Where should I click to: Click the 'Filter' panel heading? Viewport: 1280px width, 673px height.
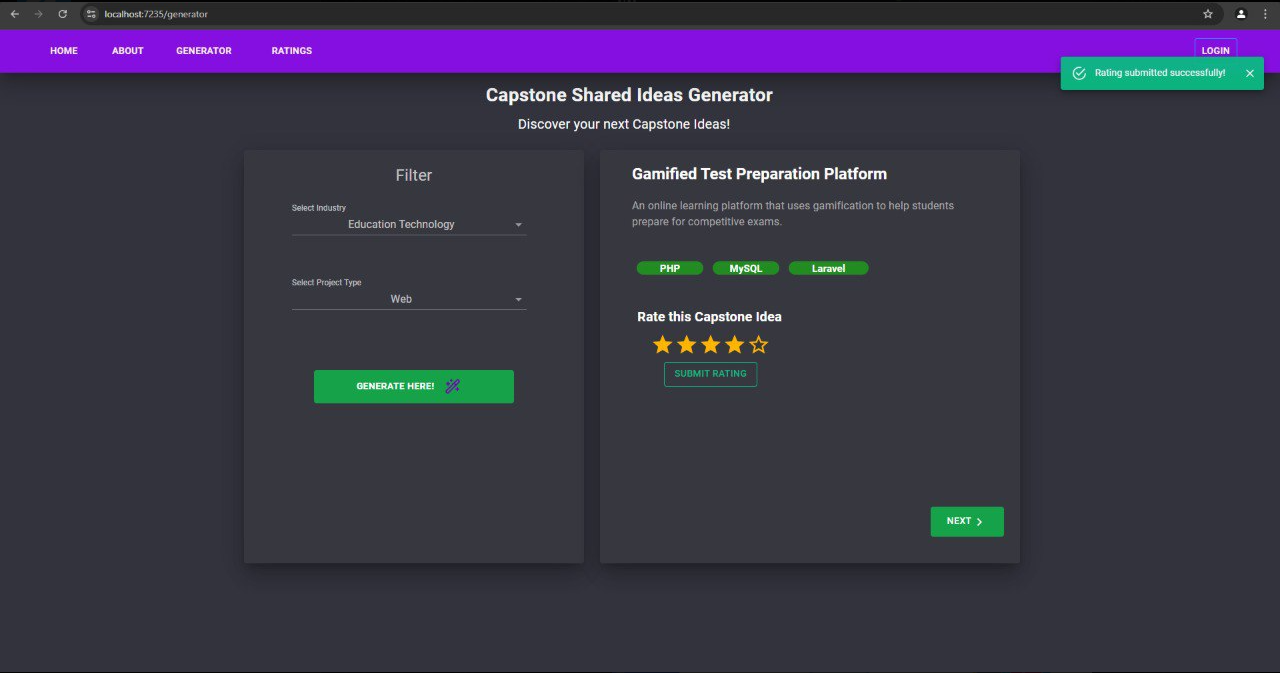pos(414,175)
